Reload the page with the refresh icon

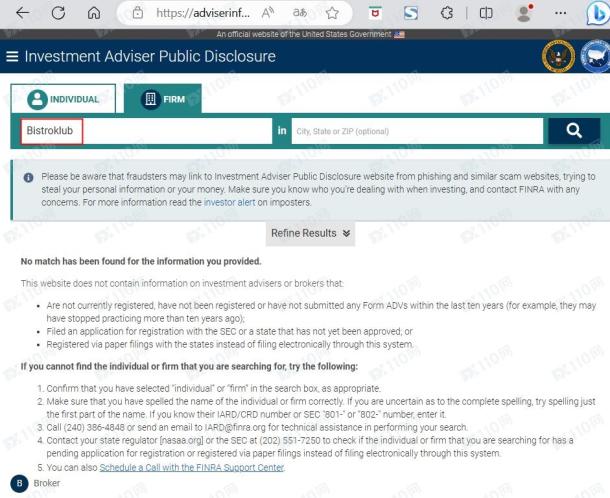pos(58,13)
